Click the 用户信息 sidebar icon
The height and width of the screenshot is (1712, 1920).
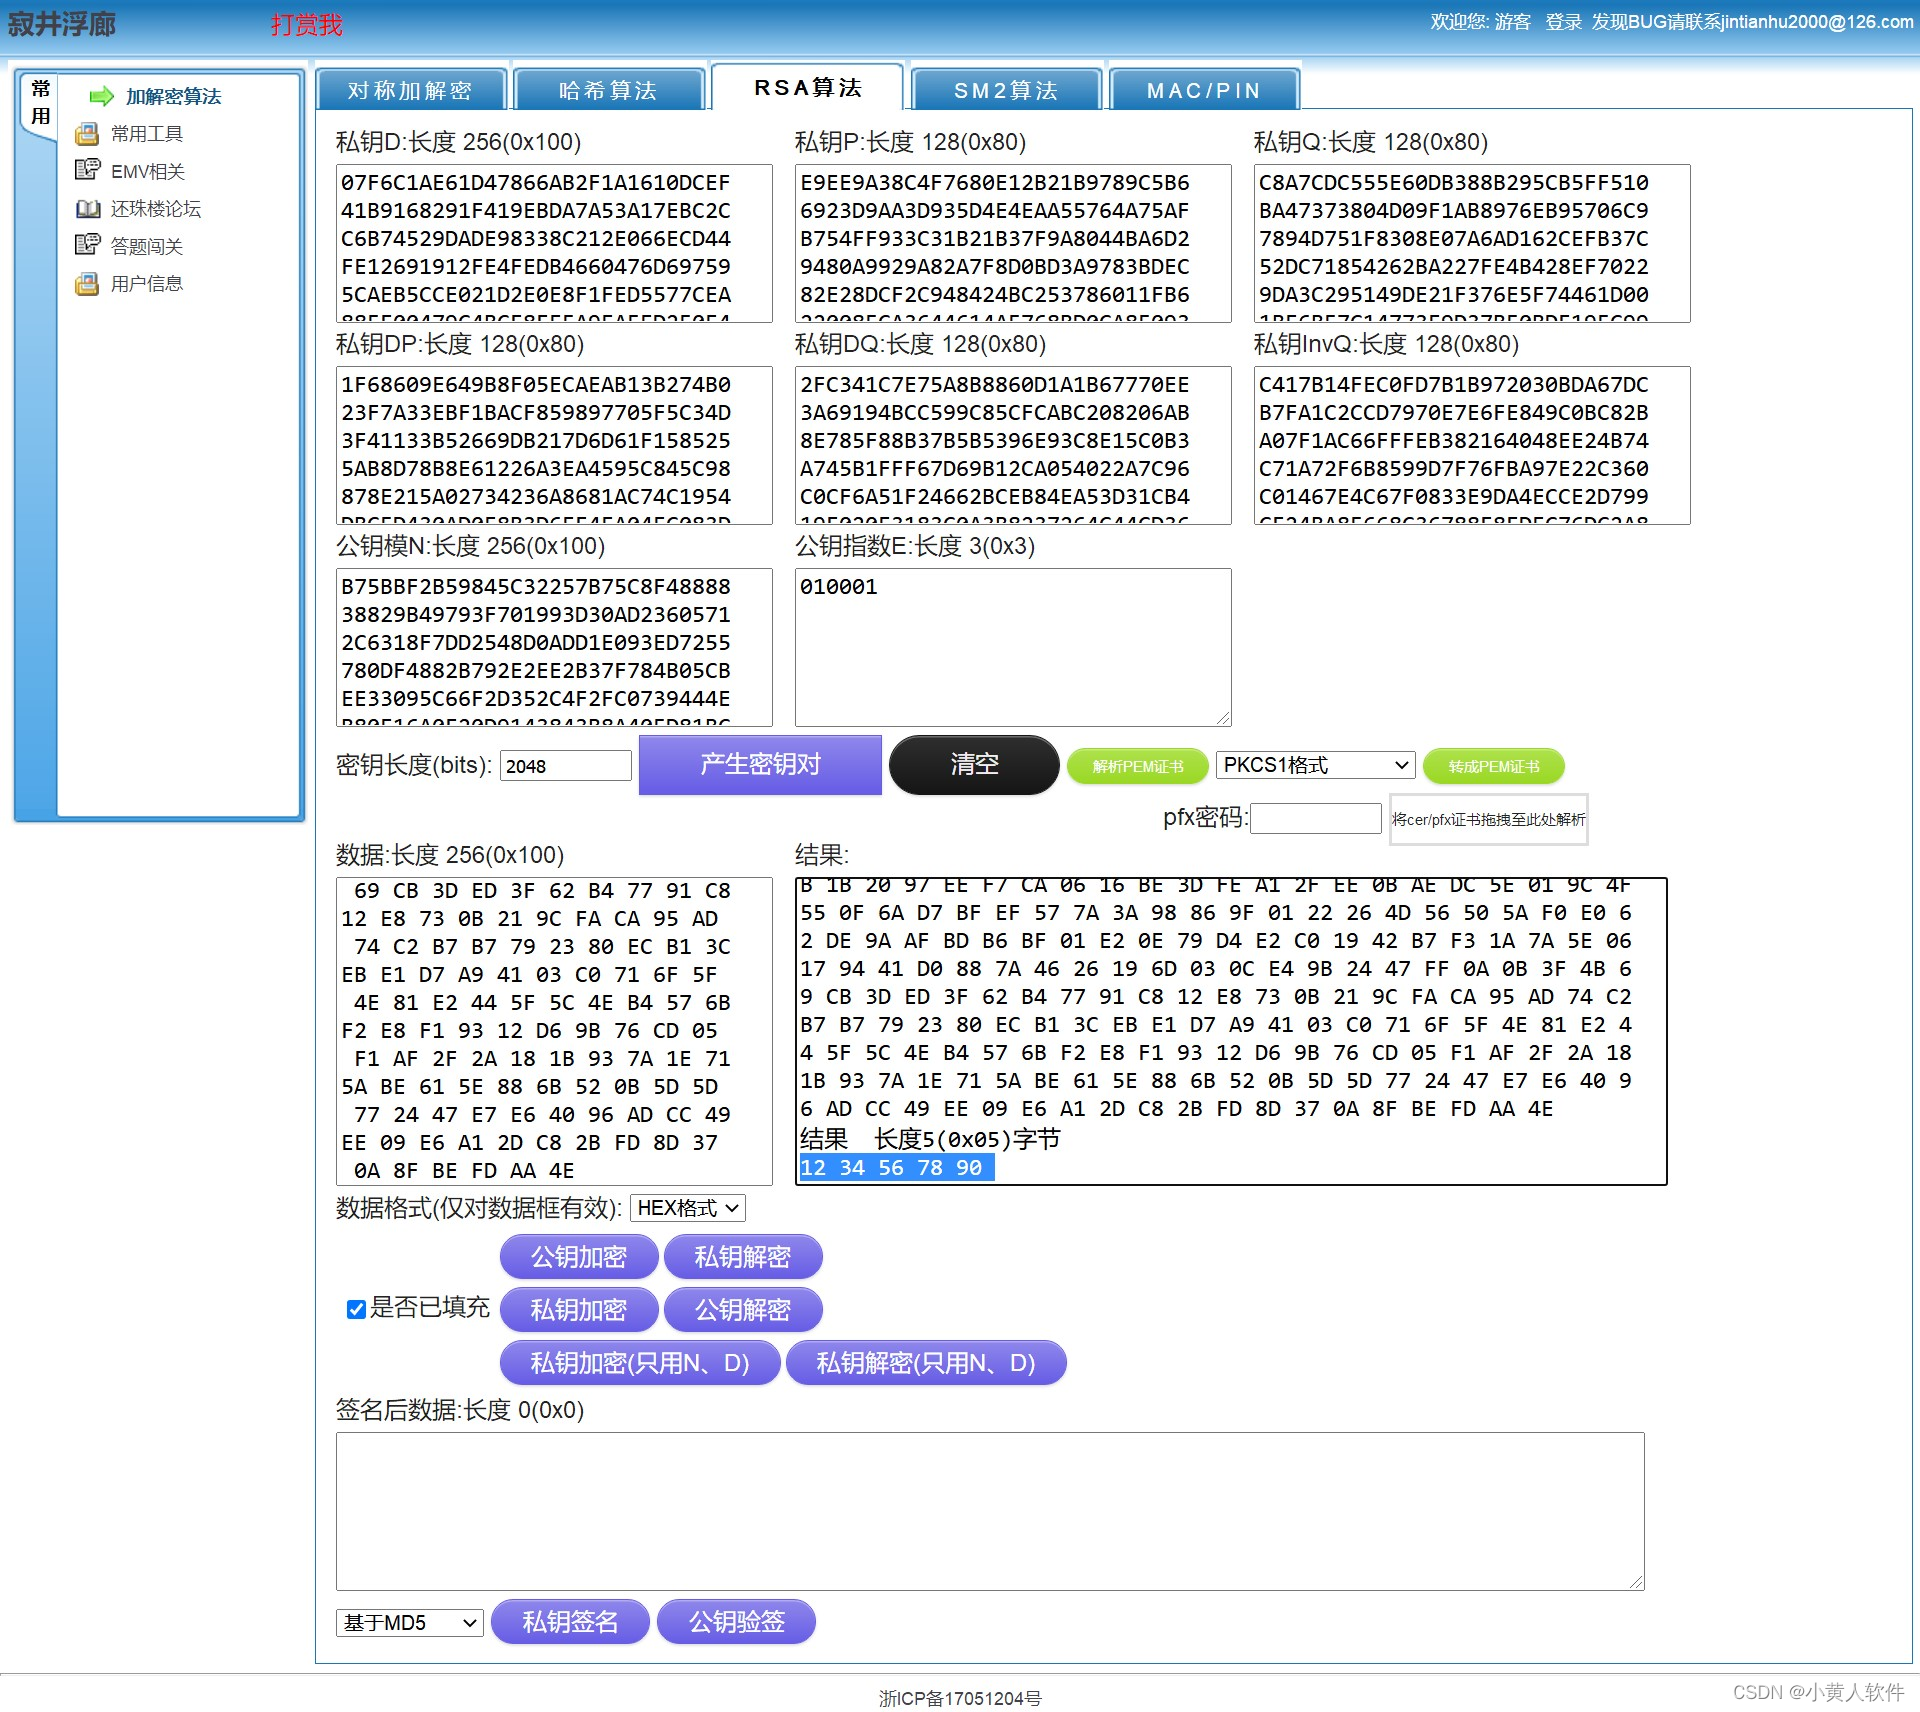pos(87,283)
